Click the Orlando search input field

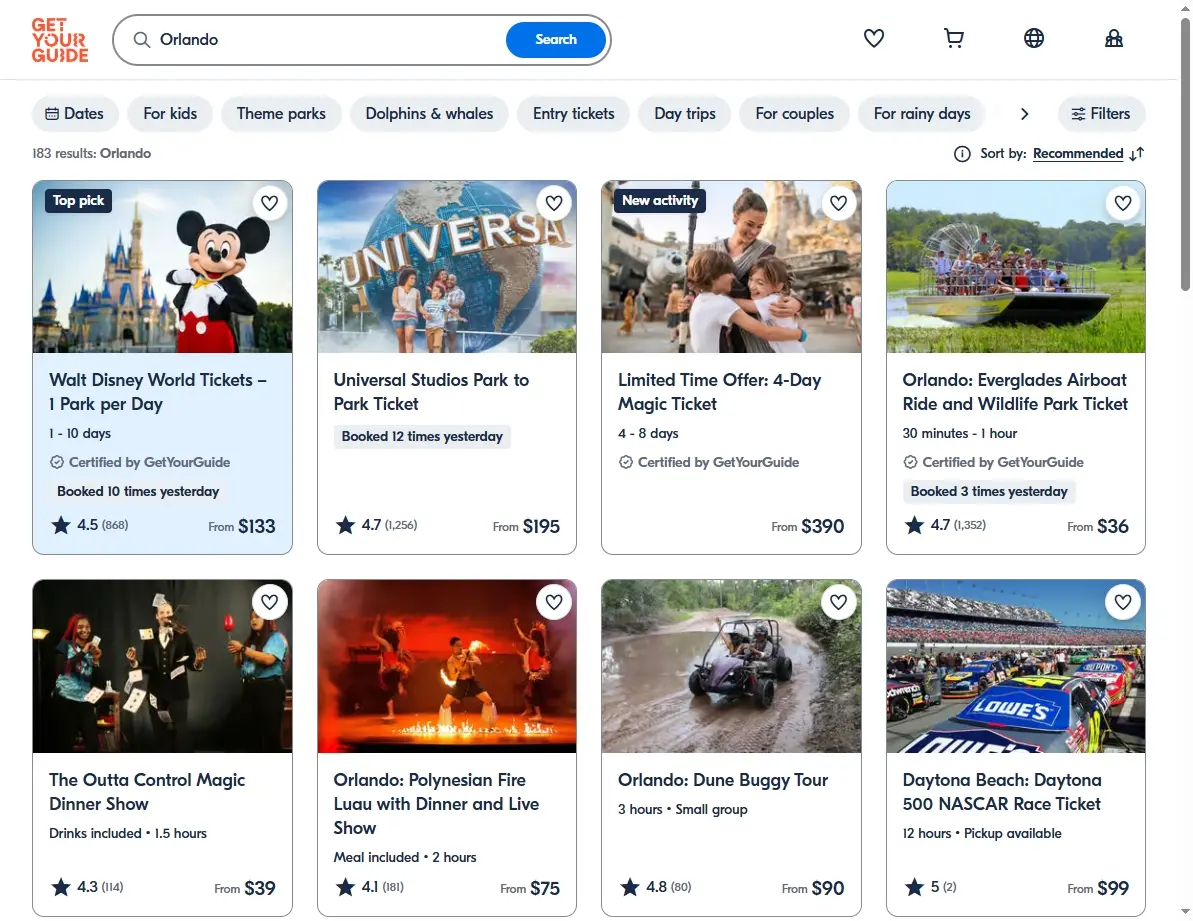click(327, 40)
